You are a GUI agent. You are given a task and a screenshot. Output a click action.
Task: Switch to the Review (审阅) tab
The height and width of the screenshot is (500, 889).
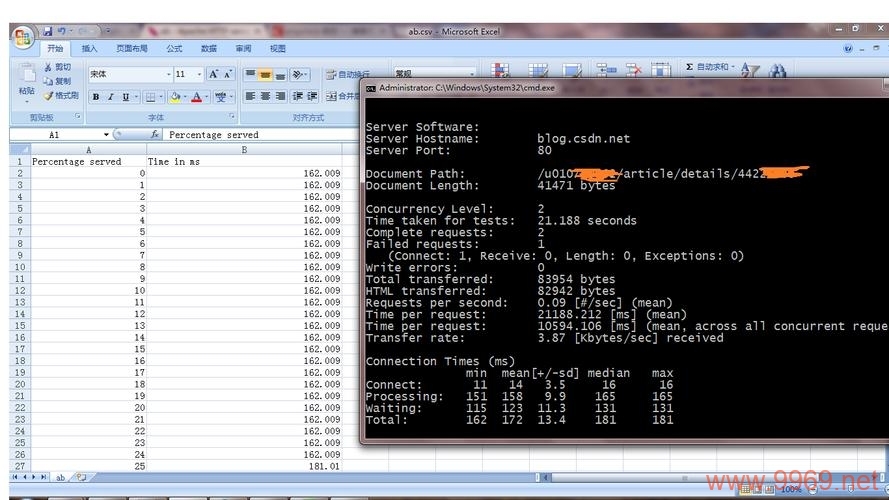pyautogui.click(x=243, y=49)
